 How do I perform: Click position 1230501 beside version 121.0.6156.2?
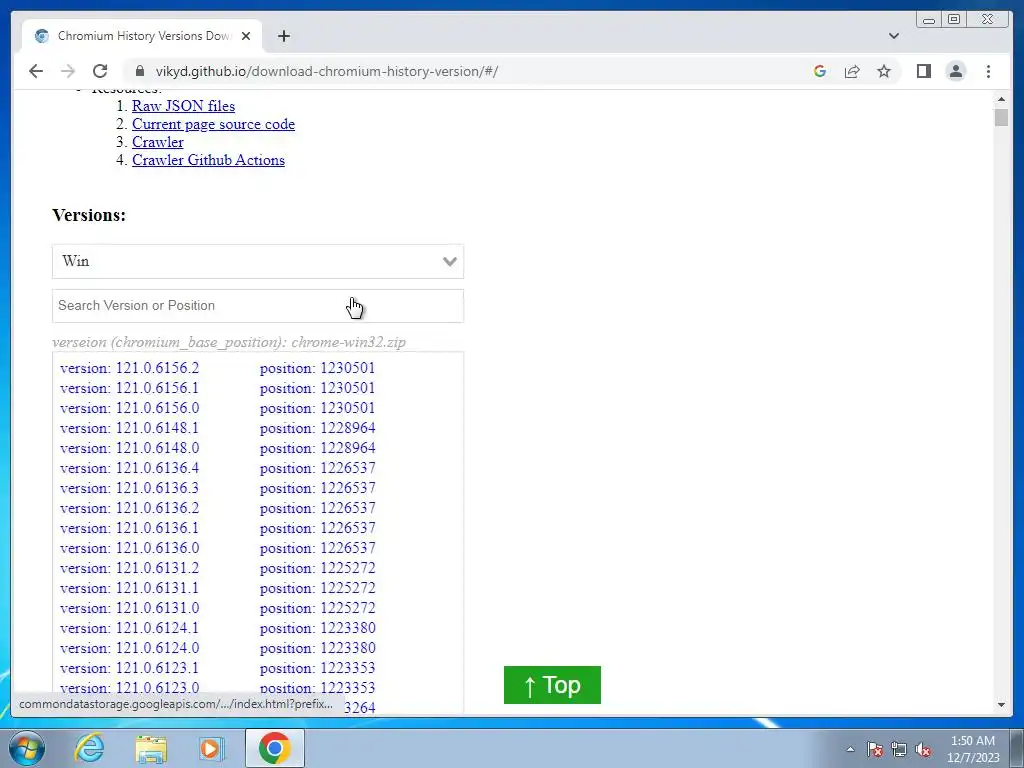click(317, 368)
